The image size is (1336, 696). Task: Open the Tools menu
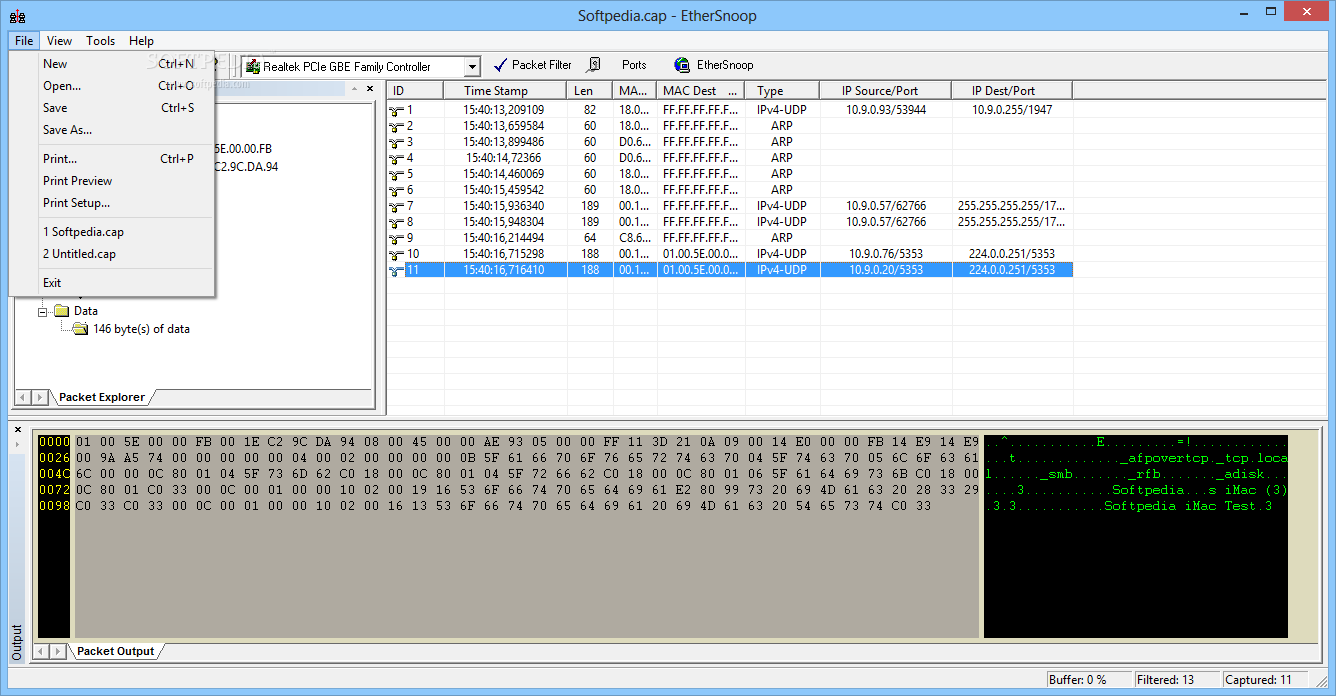(100, 41)
